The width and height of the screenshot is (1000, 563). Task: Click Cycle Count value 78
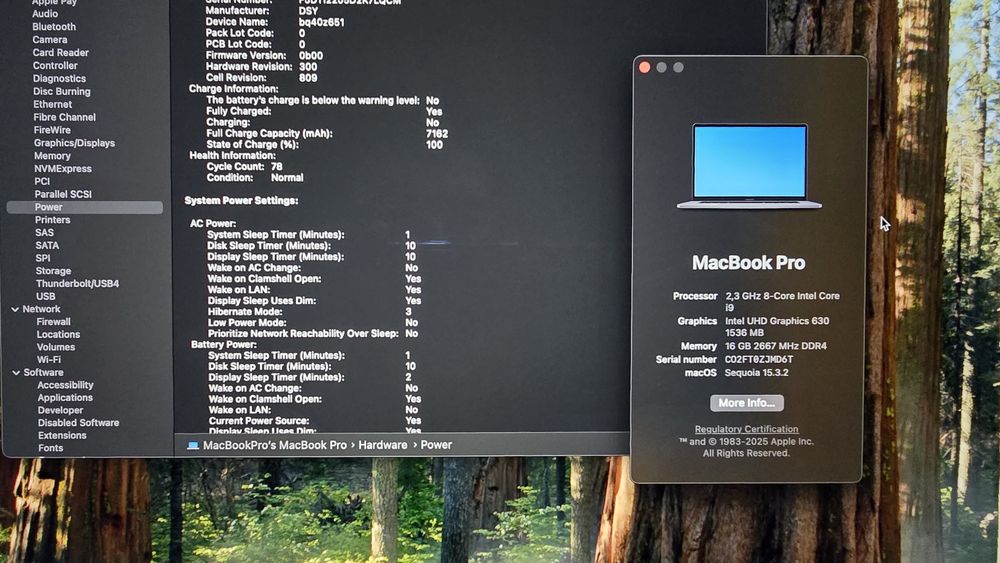click(x=277, y=166)
